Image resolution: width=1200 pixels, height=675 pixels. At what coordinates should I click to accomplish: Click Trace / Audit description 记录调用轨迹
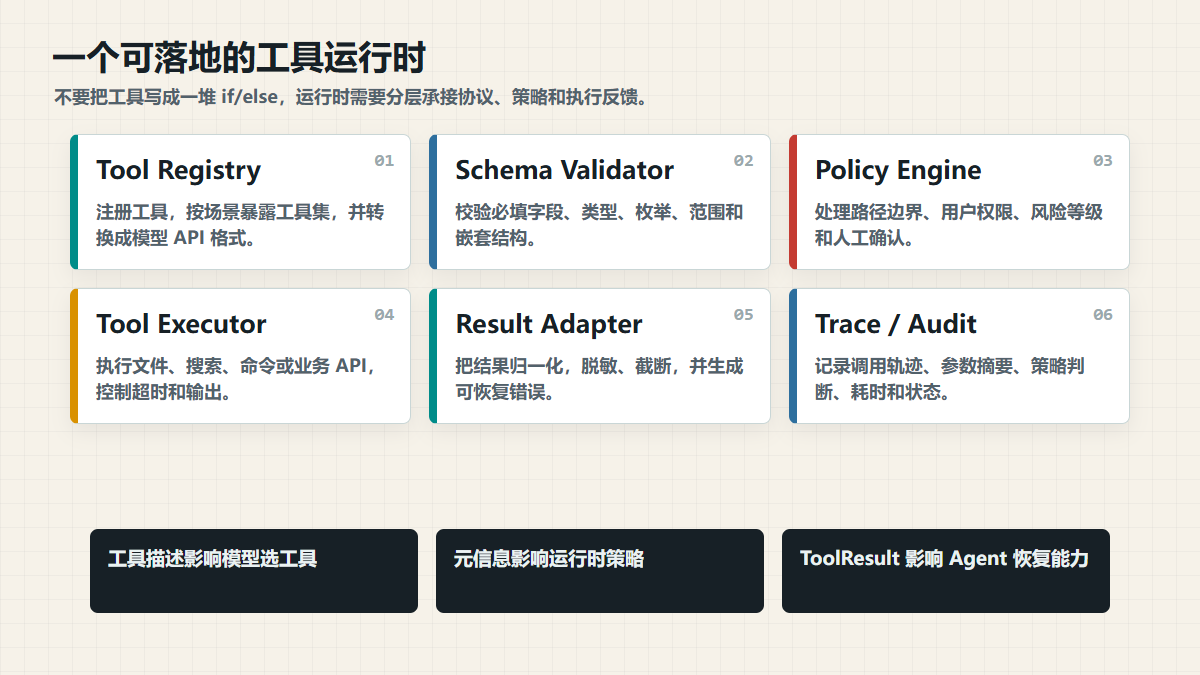click(950, 379)
